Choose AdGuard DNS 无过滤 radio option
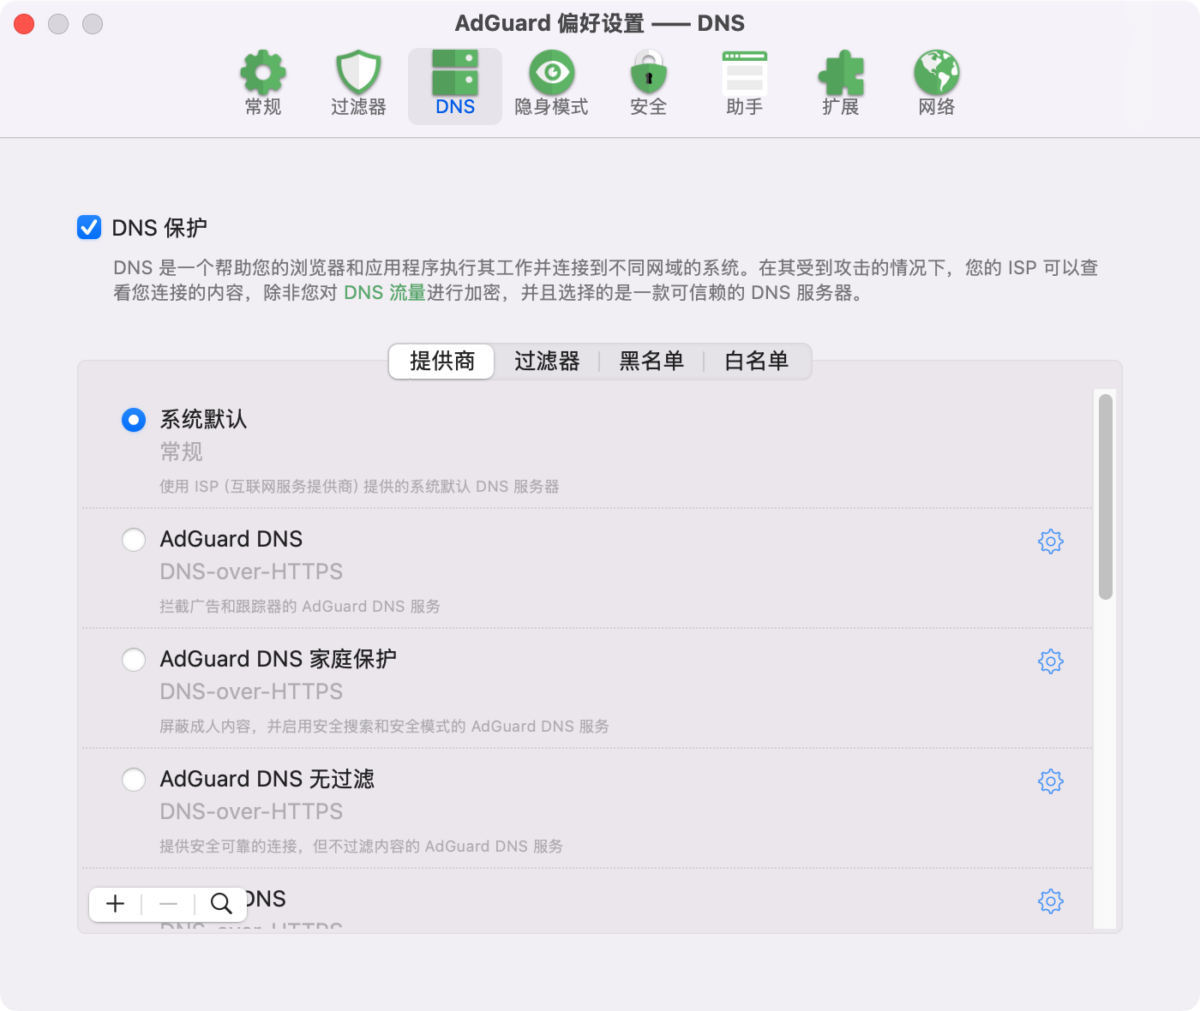The width and height of the screenshot is (1200, 1011). pyautogui.click(x=133, y=780)
